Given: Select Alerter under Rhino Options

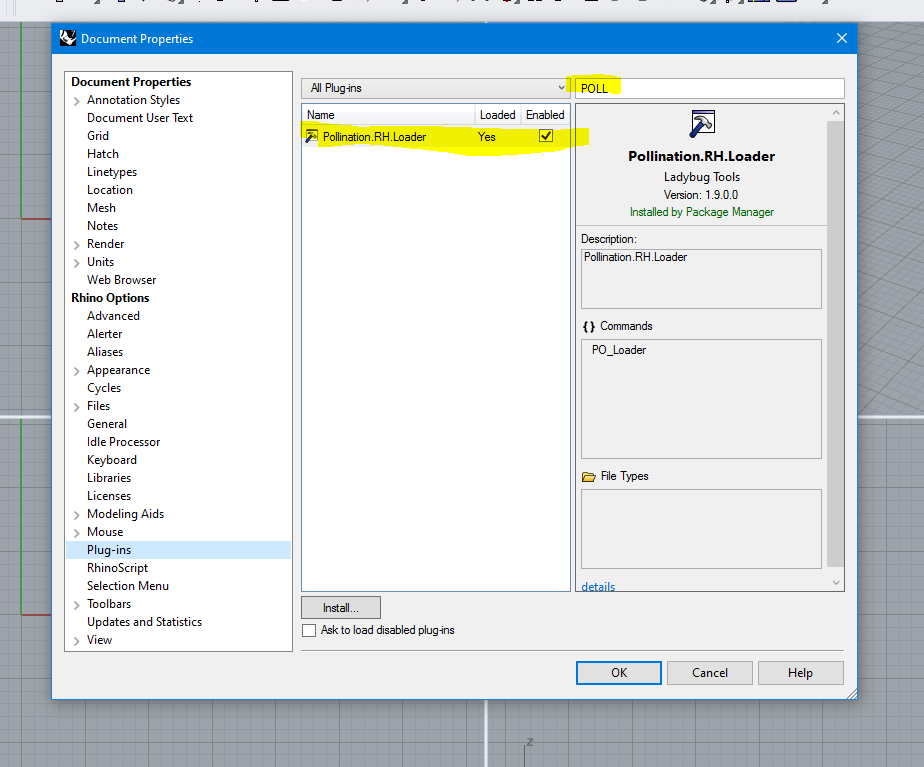Looking at the screenshot, I should (x=104, y=334).
